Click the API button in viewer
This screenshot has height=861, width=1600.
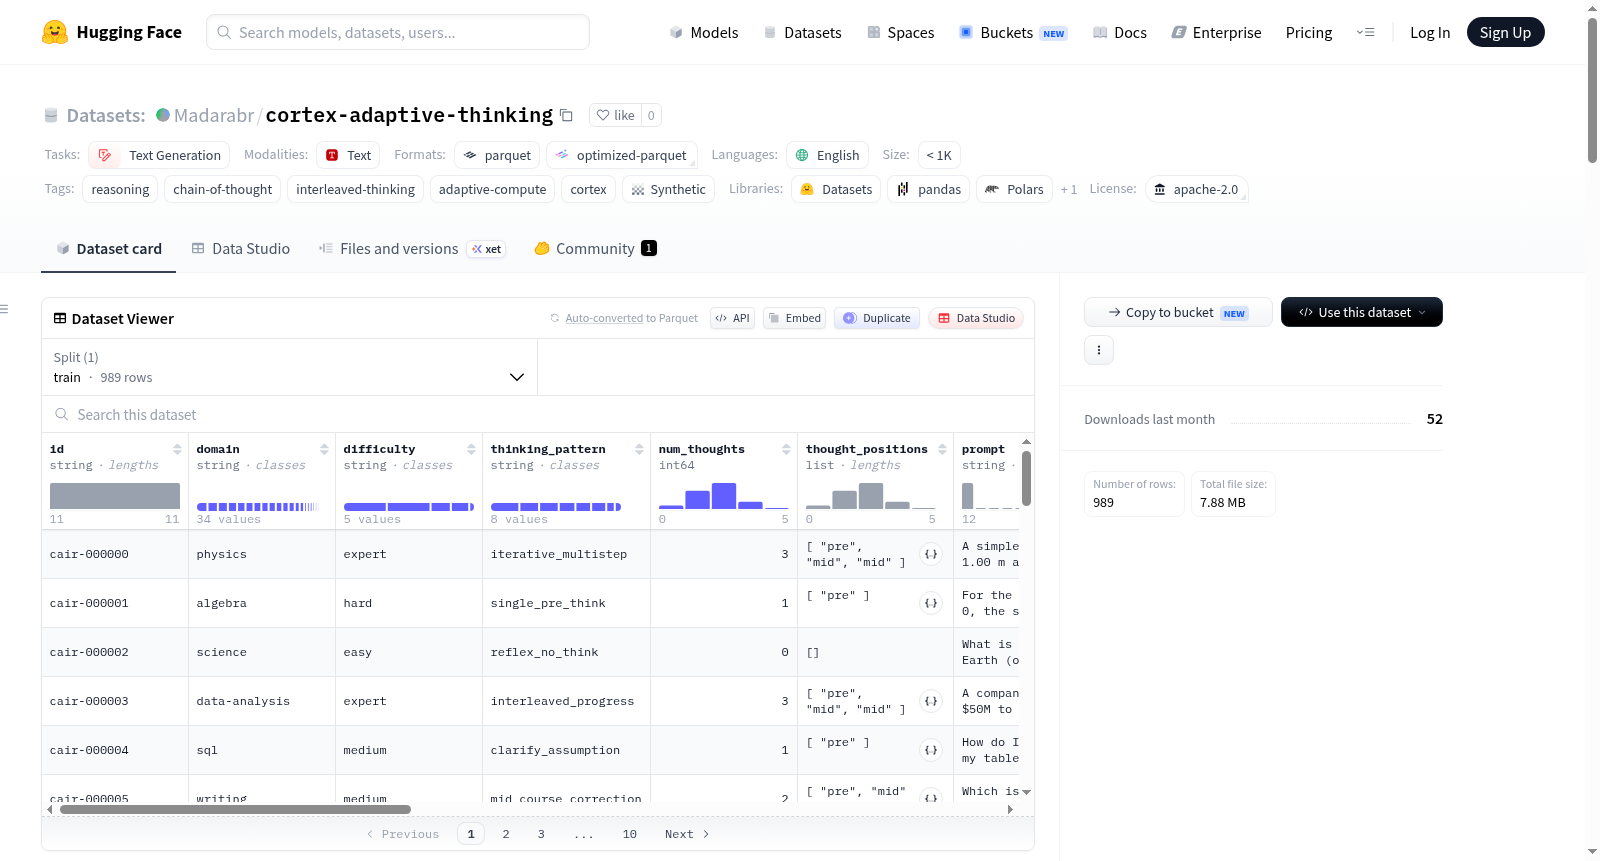[732, 318]
